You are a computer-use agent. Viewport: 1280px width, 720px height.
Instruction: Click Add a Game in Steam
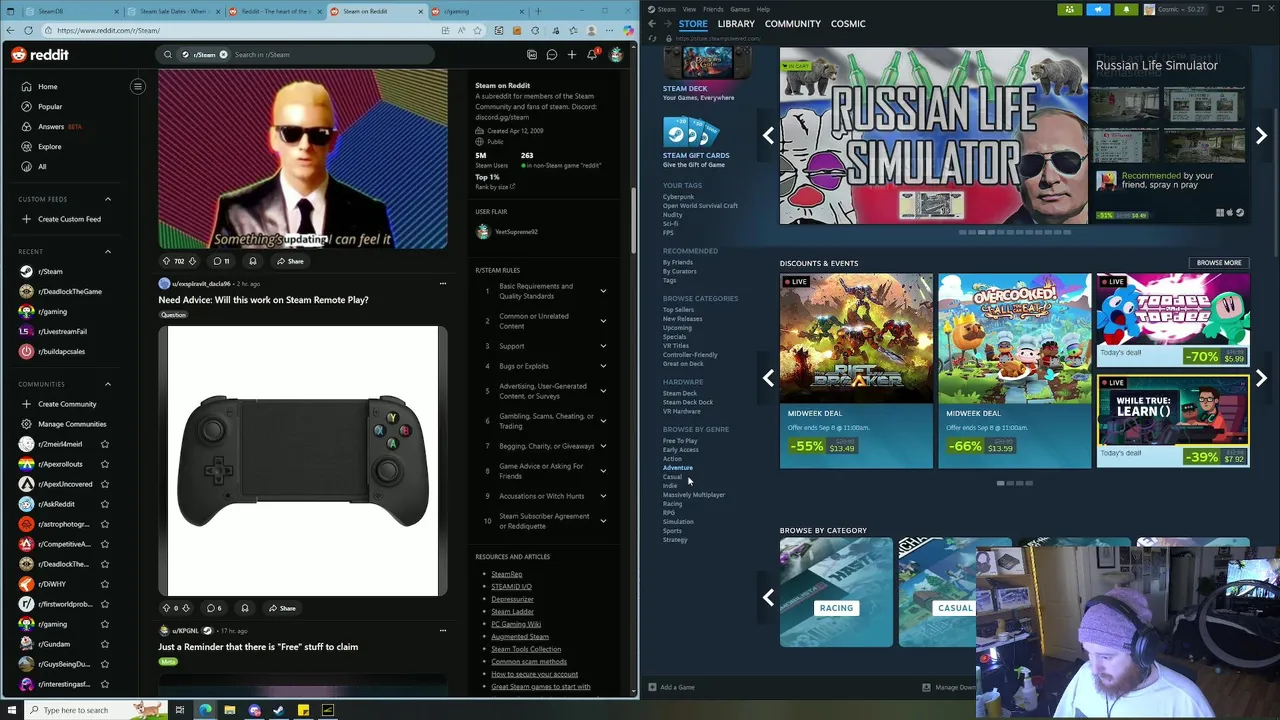(671, 687)
